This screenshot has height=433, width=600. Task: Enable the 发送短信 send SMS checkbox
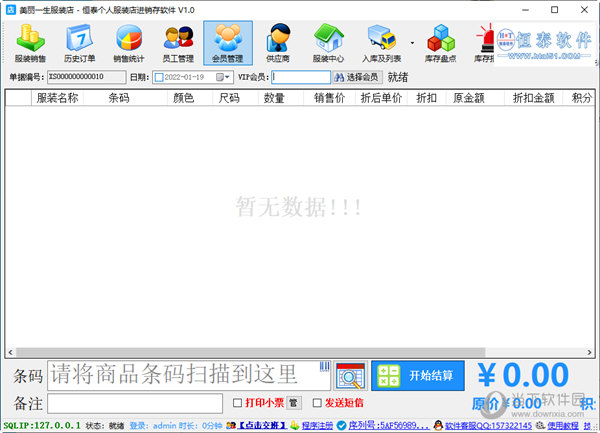tap(317, 403)
